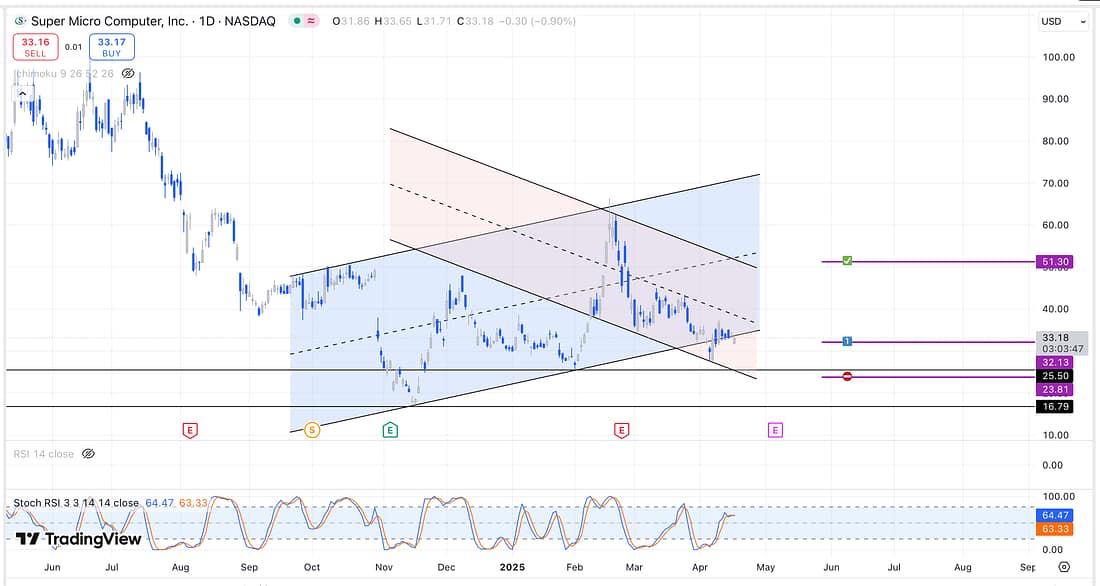Click the 51.30 purple price label
The image size is (1100, 586).
click(x=1055, y=262)
